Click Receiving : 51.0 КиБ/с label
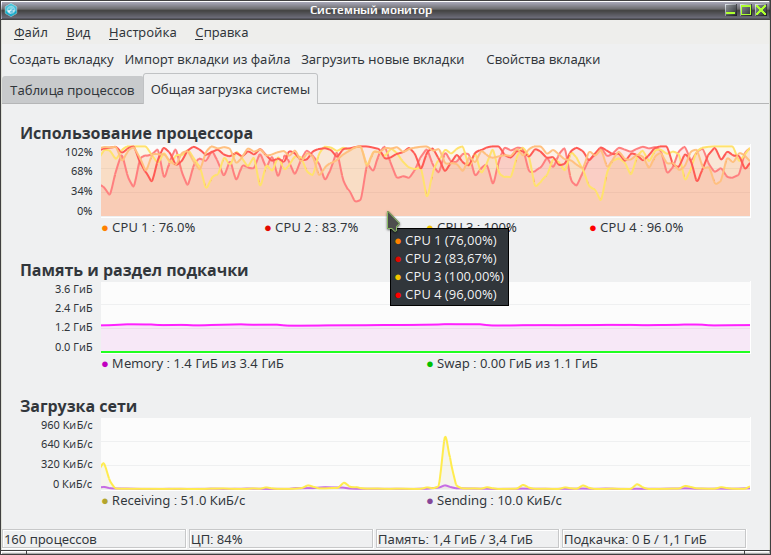The height and width of the screenshot is (555, 771). click(178, 500)
